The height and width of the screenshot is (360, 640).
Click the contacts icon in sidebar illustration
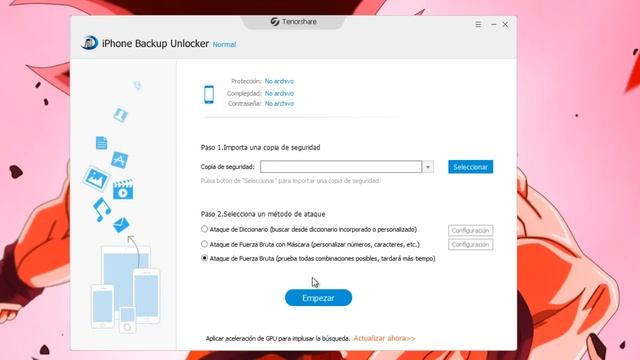120,115
